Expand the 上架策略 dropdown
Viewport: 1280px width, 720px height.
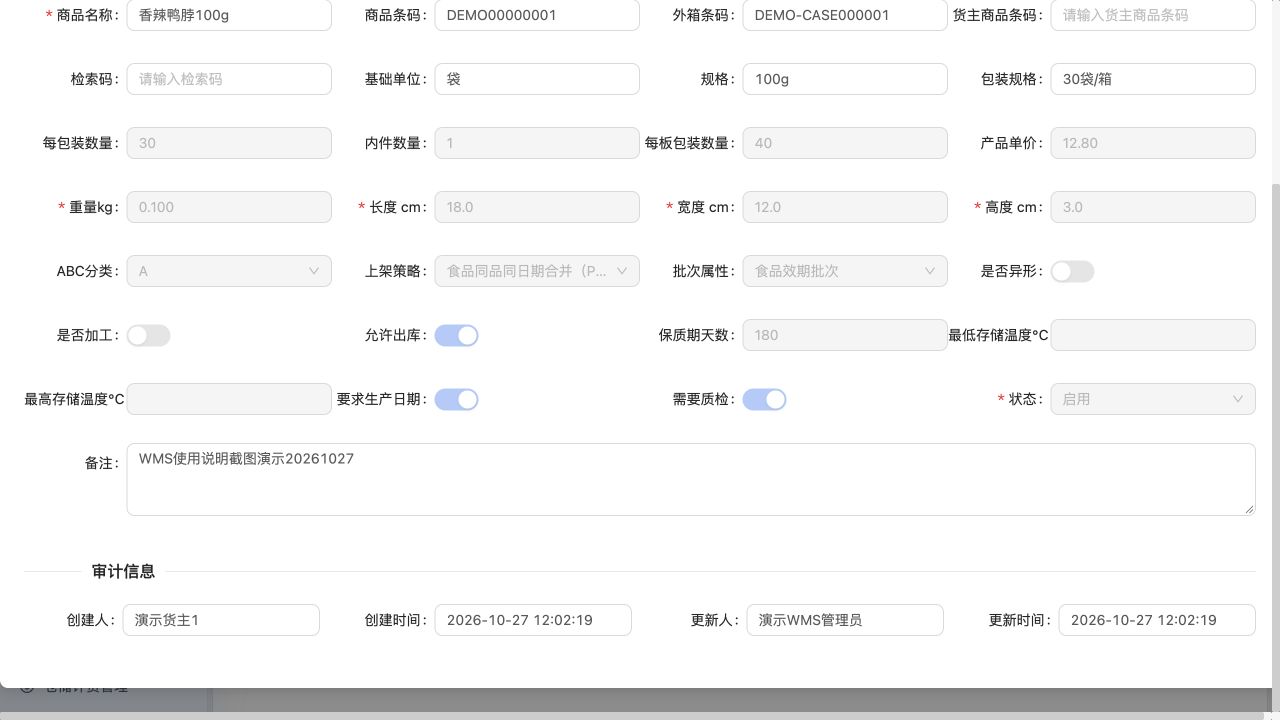pyautogui.click(x=537, y=271)
